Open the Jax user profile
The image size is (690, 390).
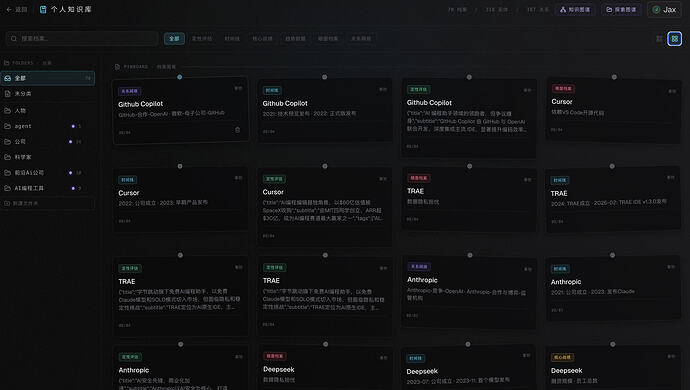(x=664, y=9)
